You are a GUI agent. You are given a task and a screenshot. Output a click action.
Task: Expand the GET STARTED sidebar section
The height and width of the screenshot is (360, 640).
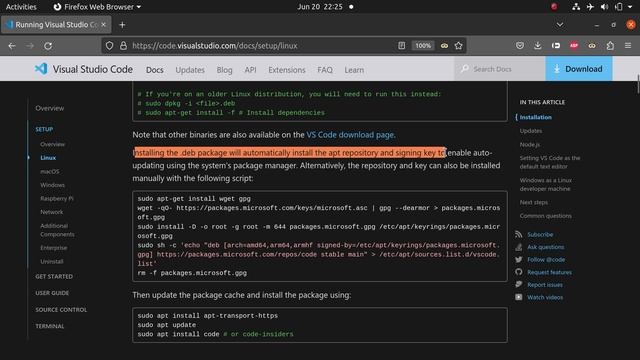tap(54, 276)
